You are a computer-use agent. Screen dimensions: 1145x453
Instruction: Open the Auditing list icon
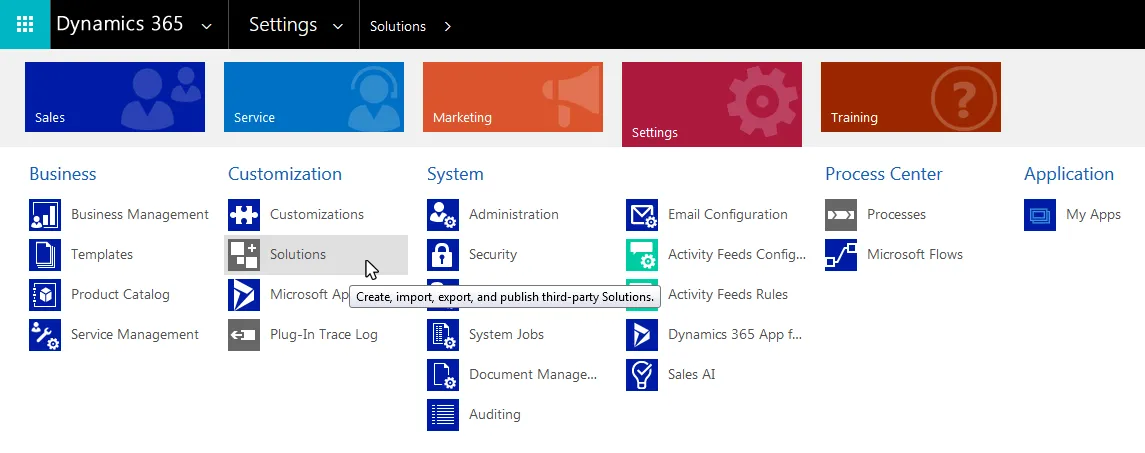click(443, 415)
